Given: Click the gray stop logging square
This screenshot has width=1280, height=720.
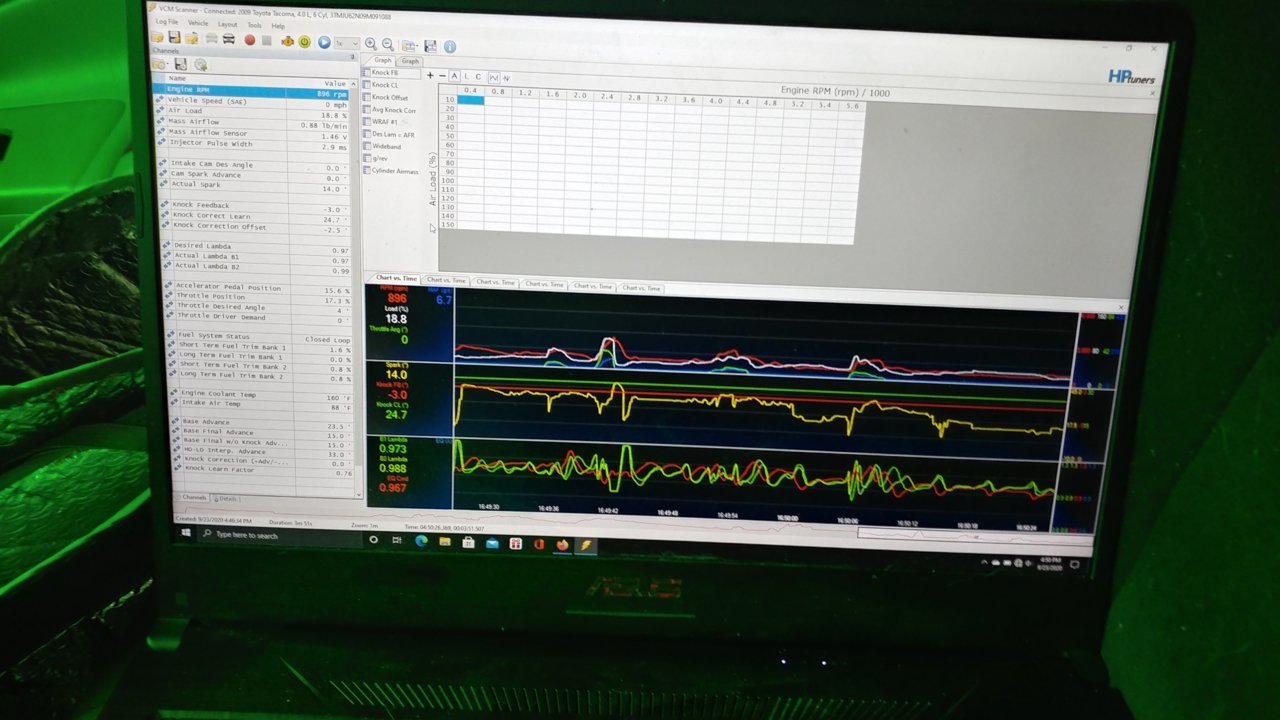Looking at the screenshot, I should click(x=267, y=40).
